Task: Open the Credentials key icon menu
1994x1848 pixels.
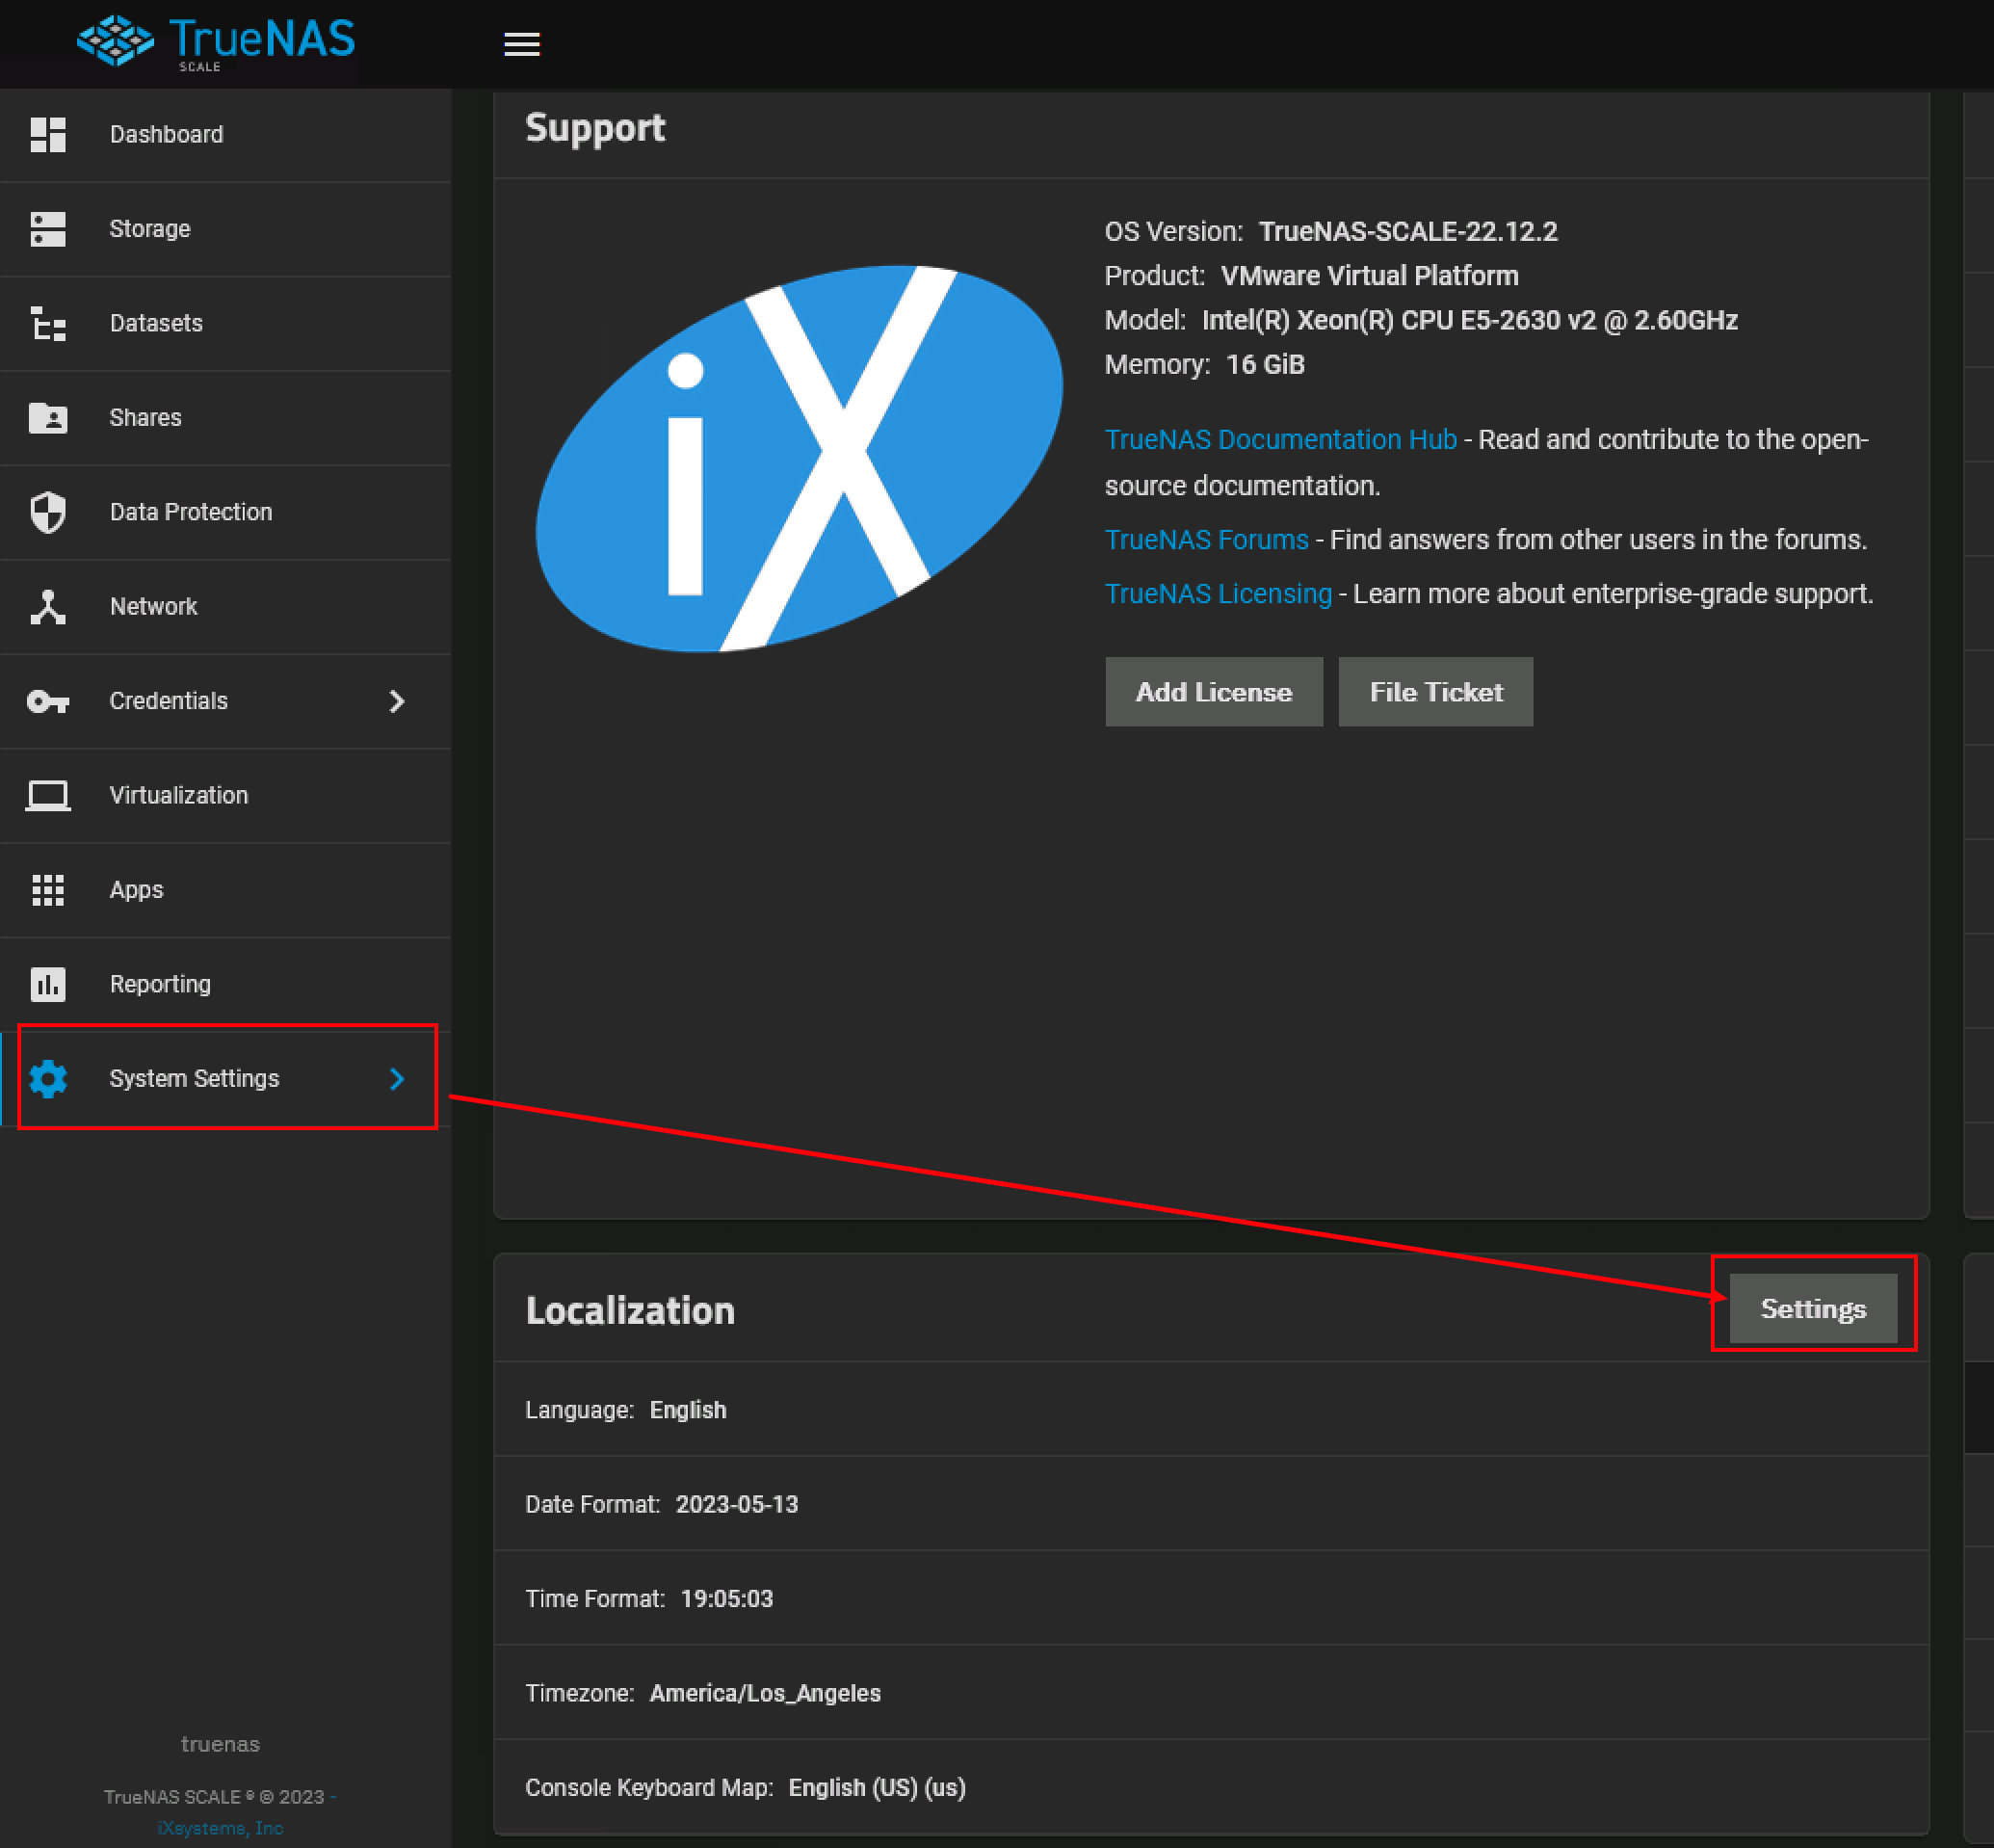Action: [x=48, y=701]
